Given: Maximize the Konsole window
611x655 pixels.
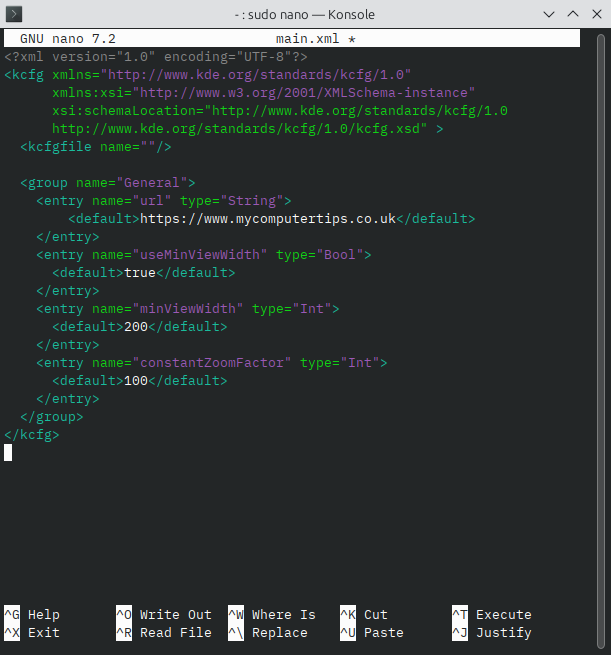Looking at the screenshot, I should point(572,15).
